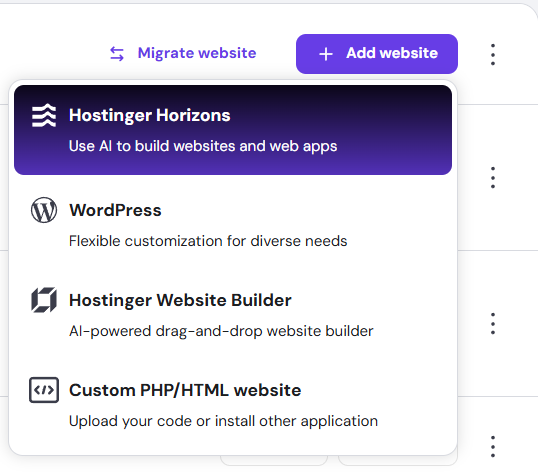Choose Hostinger Horizons option
This screenshot has height=472, width=538.
pyautogui.click(x=233, y=130)
